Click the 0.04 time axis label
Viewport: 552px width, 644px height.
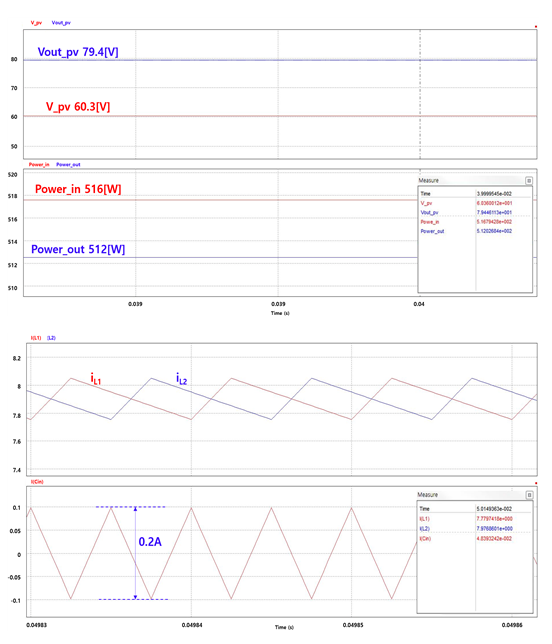(419, 304)
